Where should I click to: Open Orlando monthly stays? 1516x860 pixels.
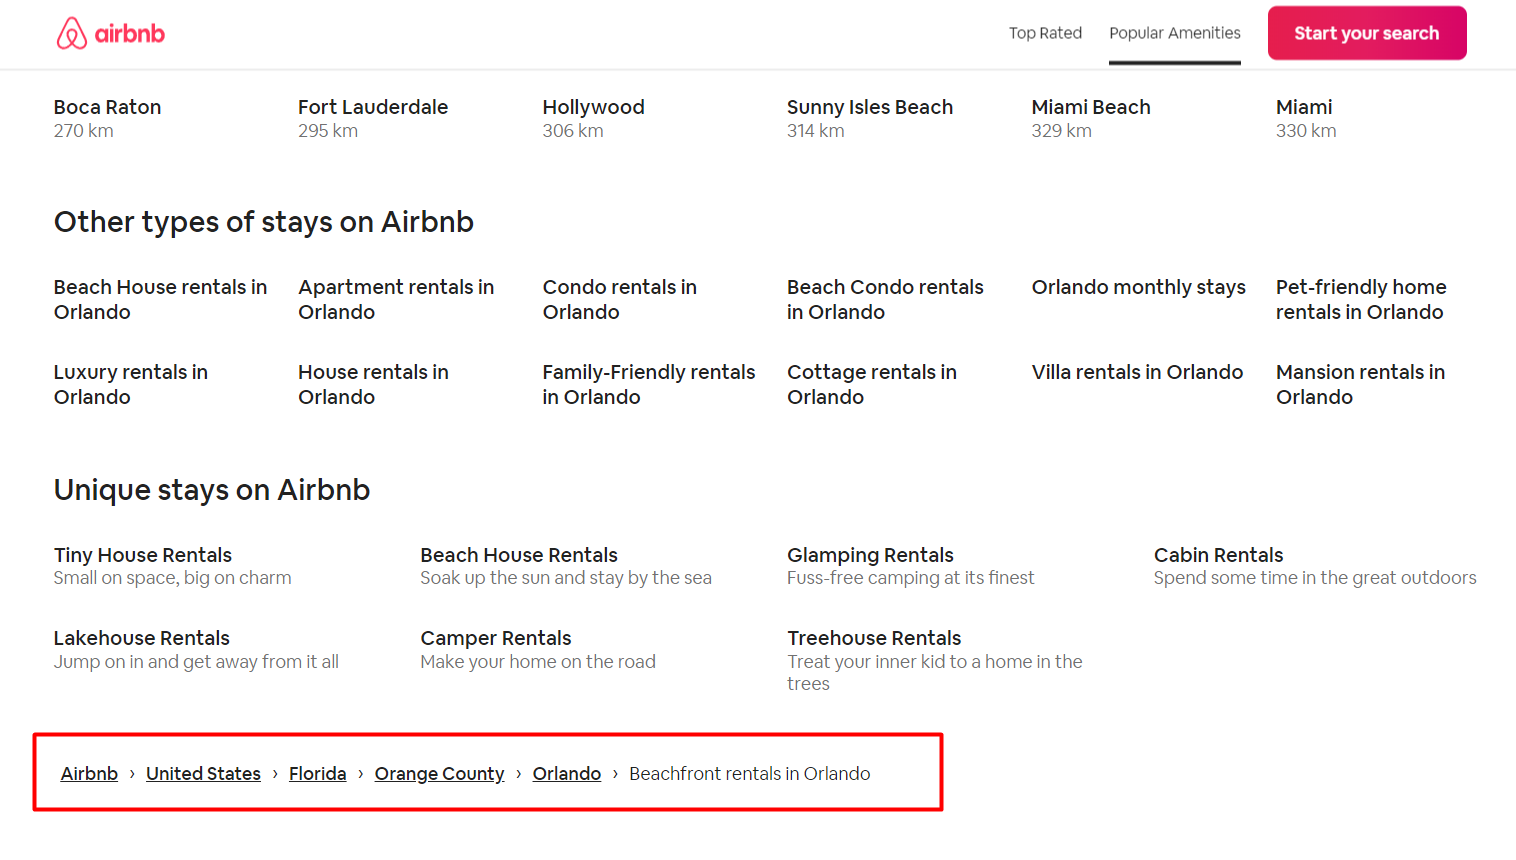pyautogui.click(x=1138, y=287)
